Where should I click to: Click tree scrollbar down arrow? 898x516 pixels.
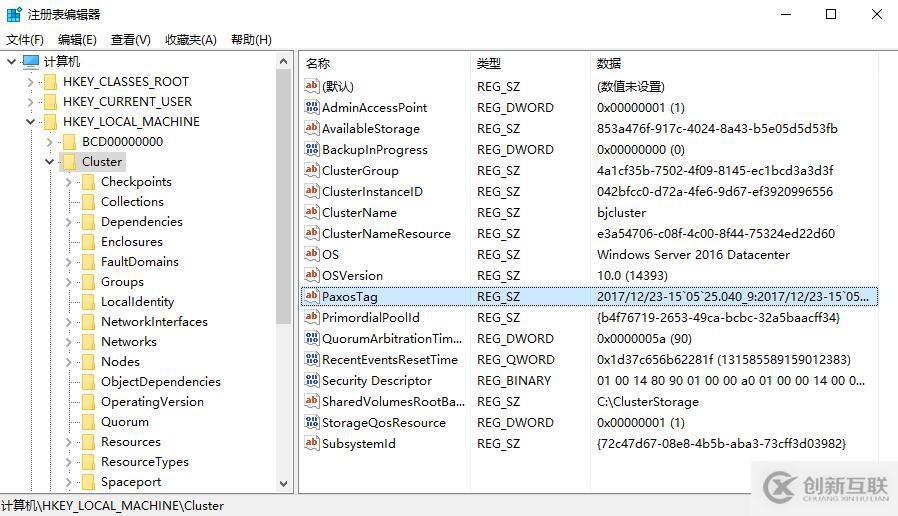click(283, 483)
